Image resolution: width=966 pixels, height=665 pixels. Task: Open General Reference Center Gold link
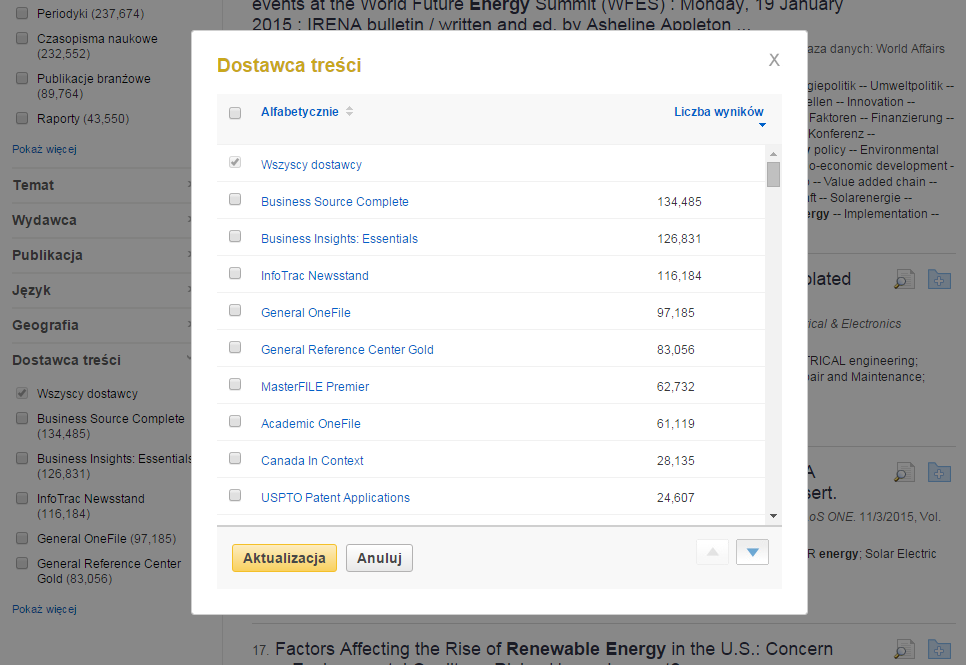click(347, 349)
